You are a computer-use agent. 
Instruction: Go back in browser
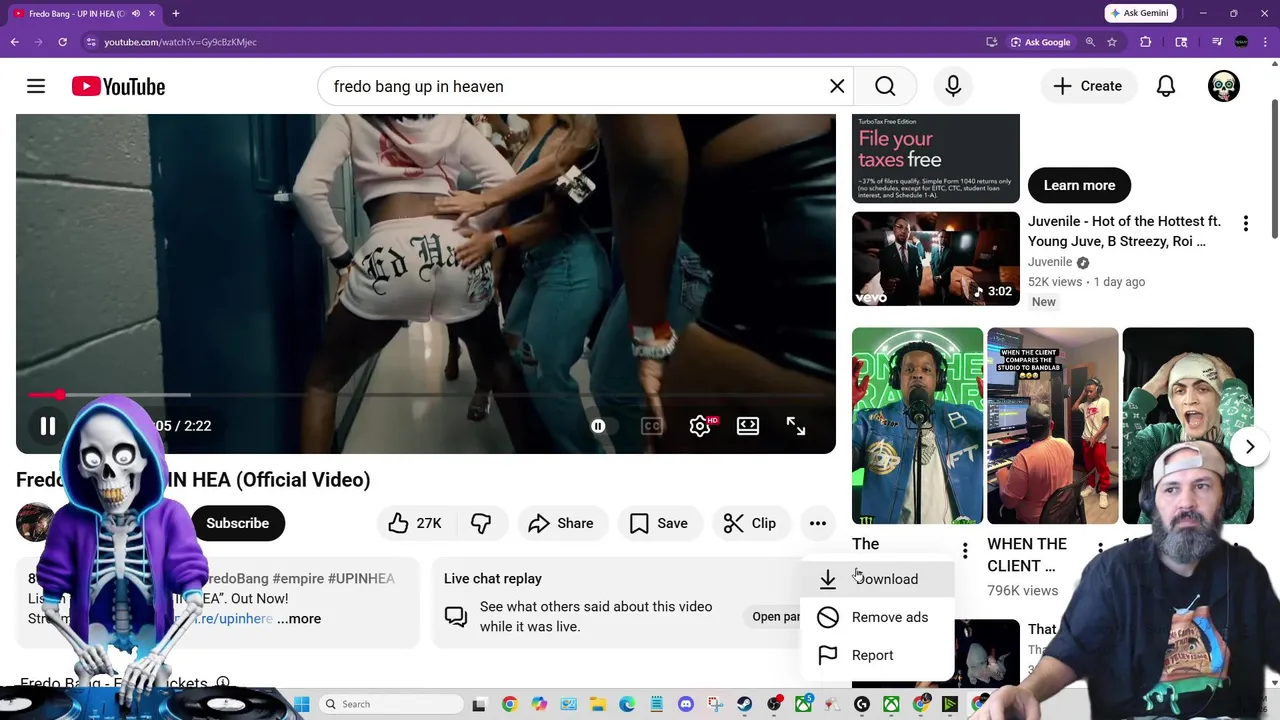click(15, 42)
